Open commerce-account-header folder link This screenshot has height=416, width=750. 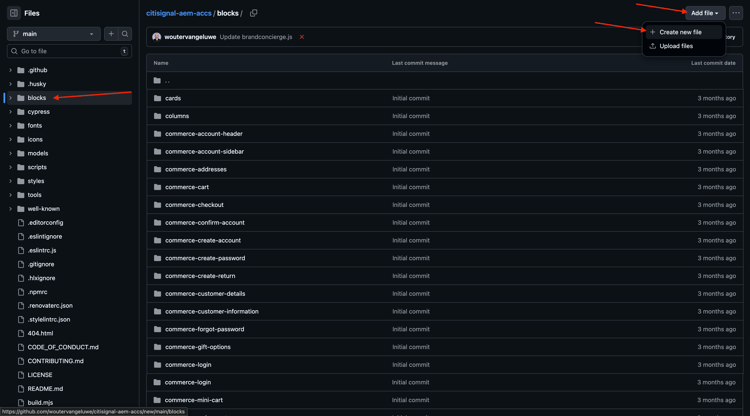click(204, 134)
